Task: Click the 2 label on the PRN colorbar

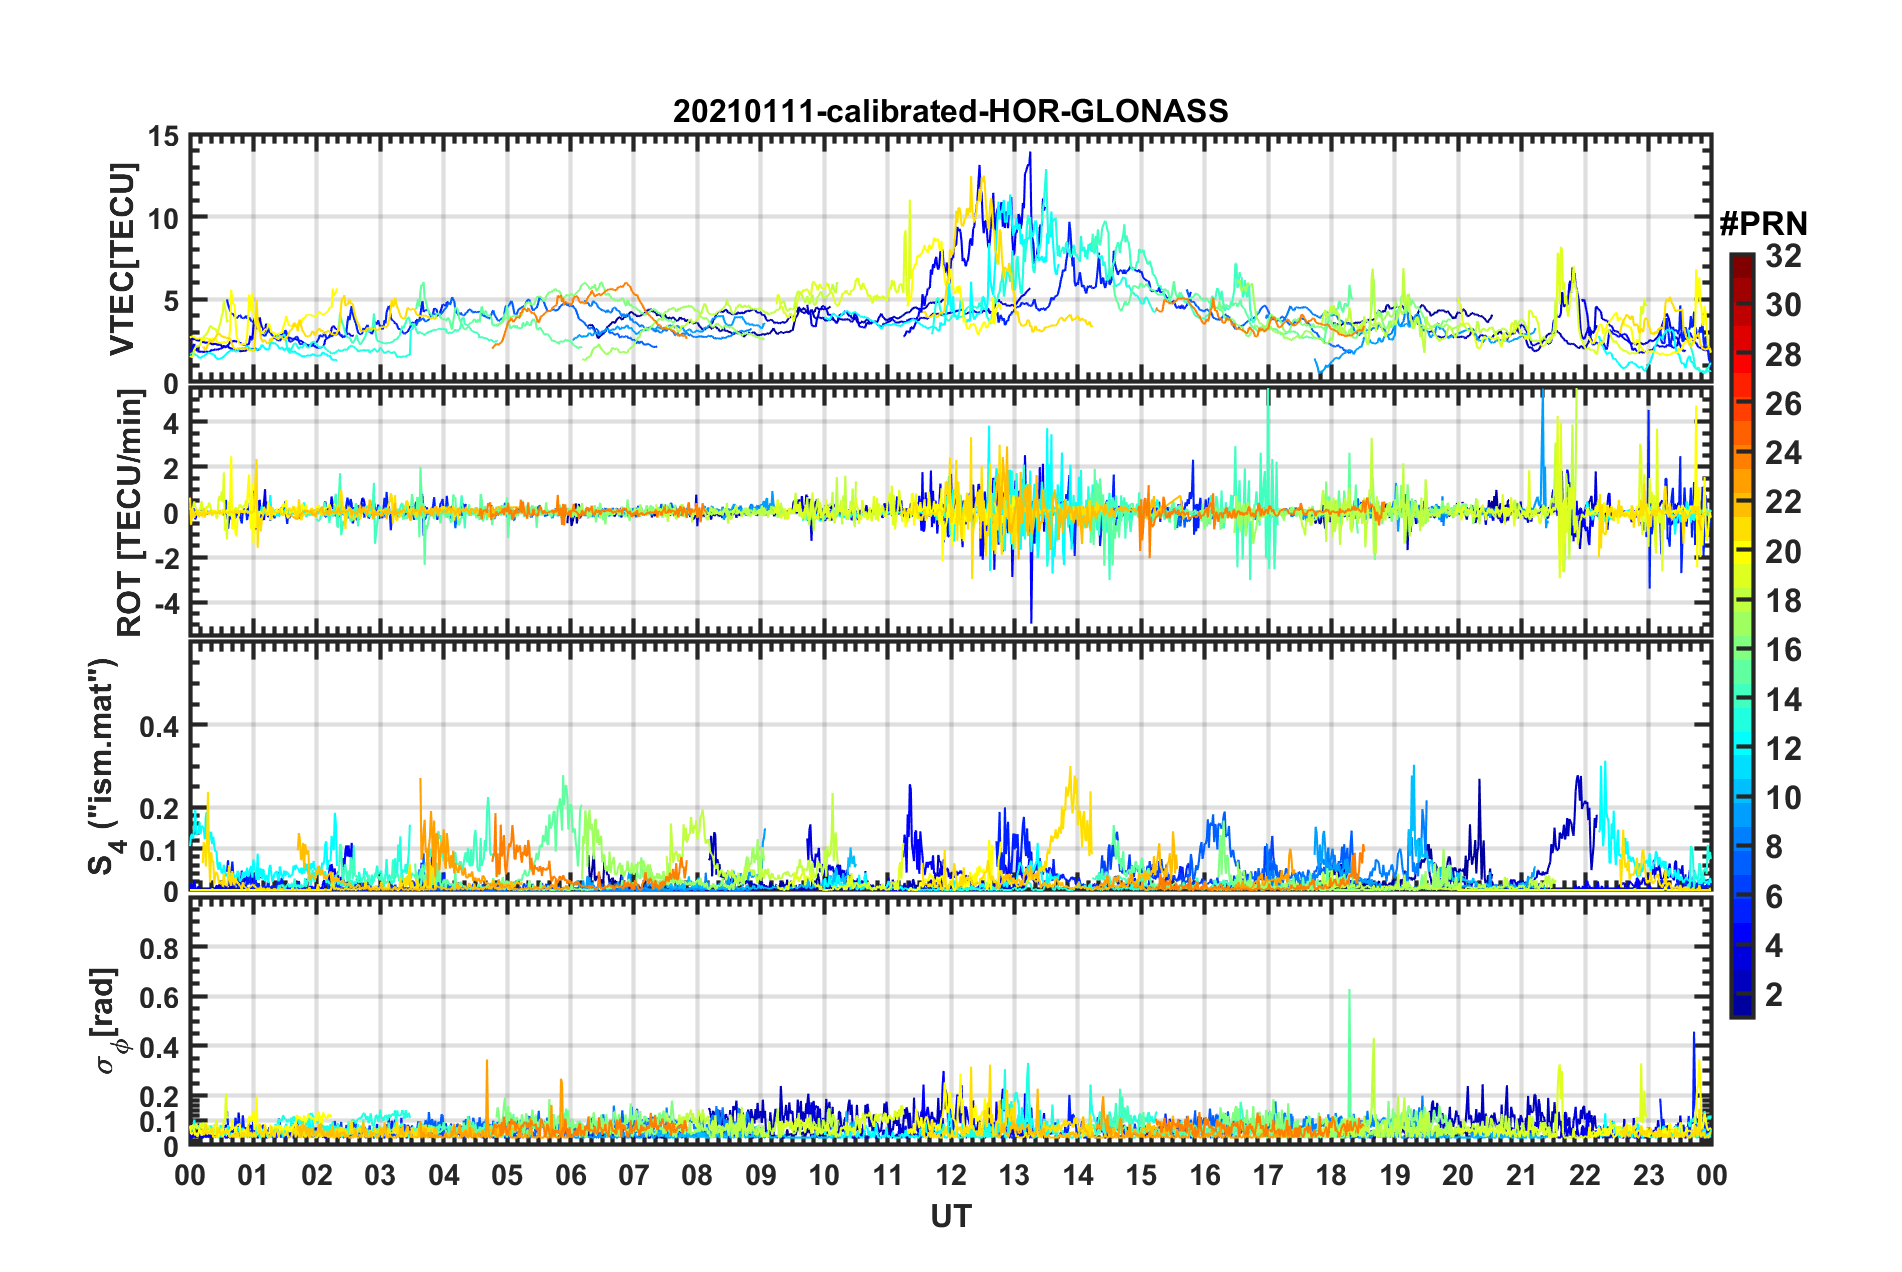Action: 1774,995
